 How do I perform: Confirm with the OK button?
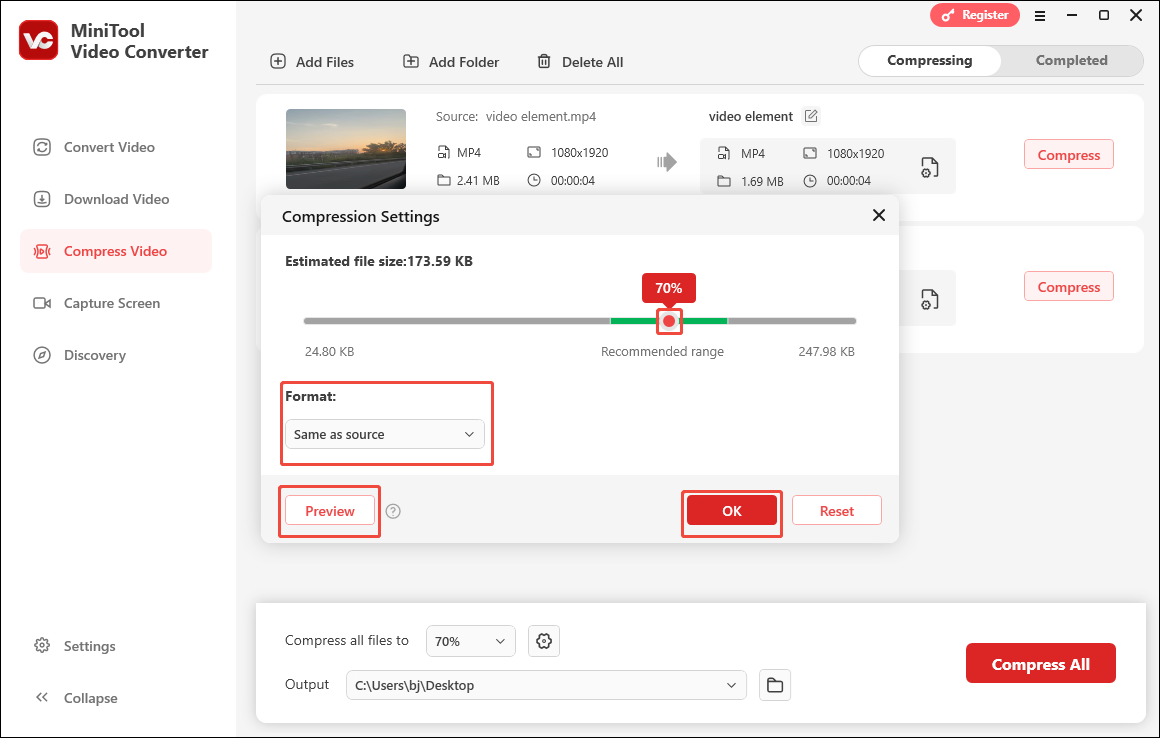pyautogui.click(x=732, y=511)
